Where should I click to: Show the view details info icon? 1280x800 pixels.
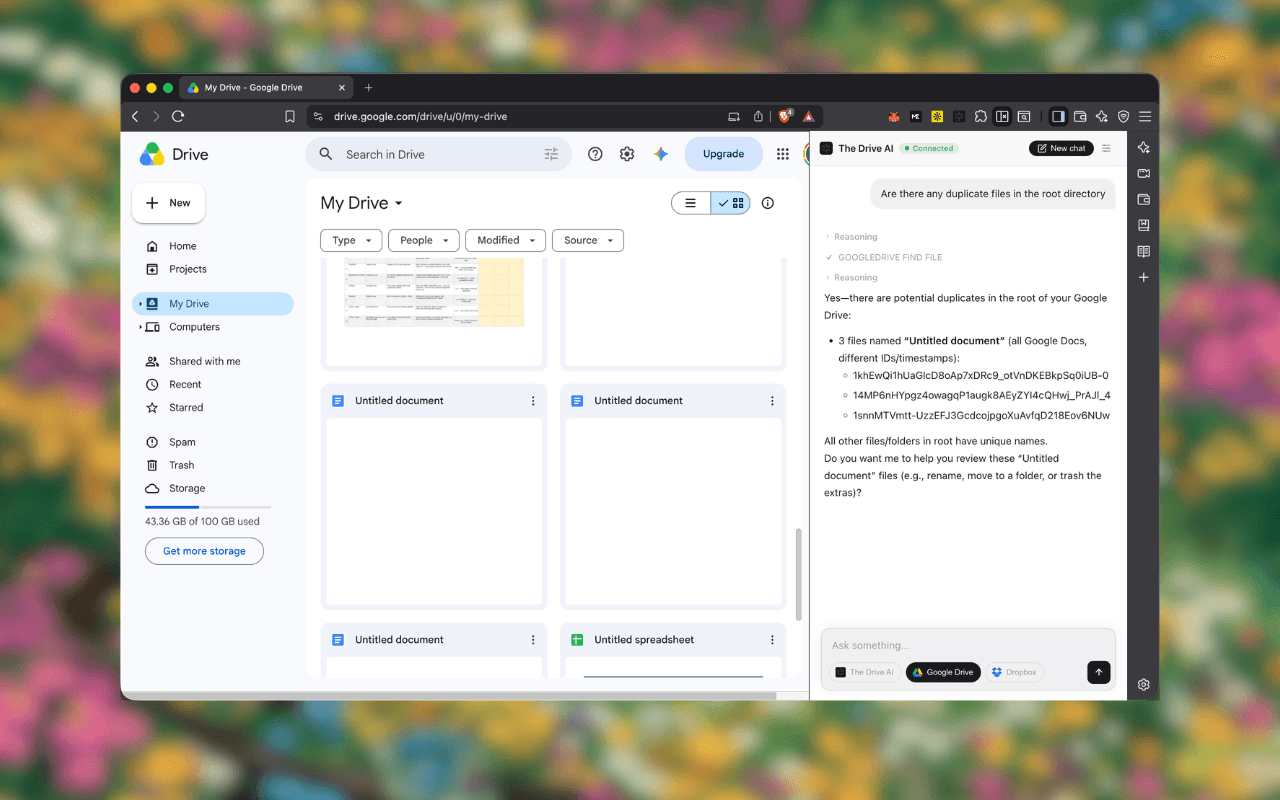pos(768,203)
